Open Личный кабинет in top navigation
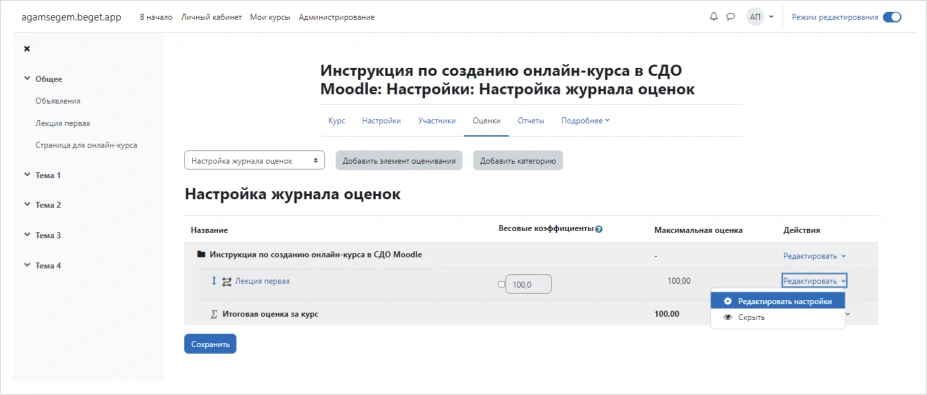 click(x=211, y=17)
